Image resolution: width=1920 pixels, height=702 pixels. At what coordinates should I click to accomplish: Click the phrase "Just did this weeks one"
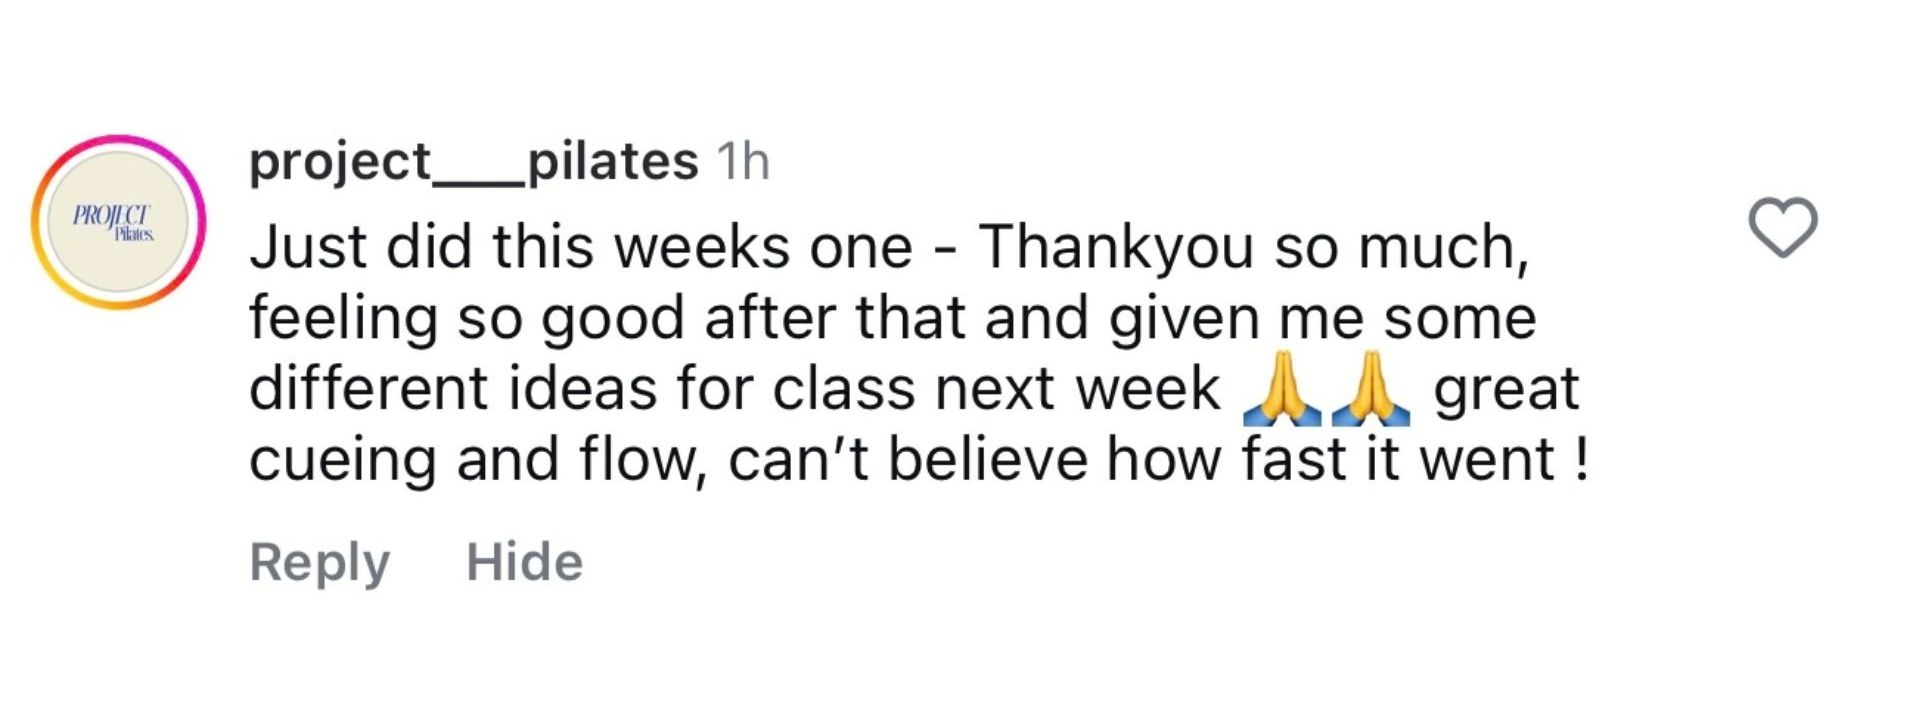580,247
